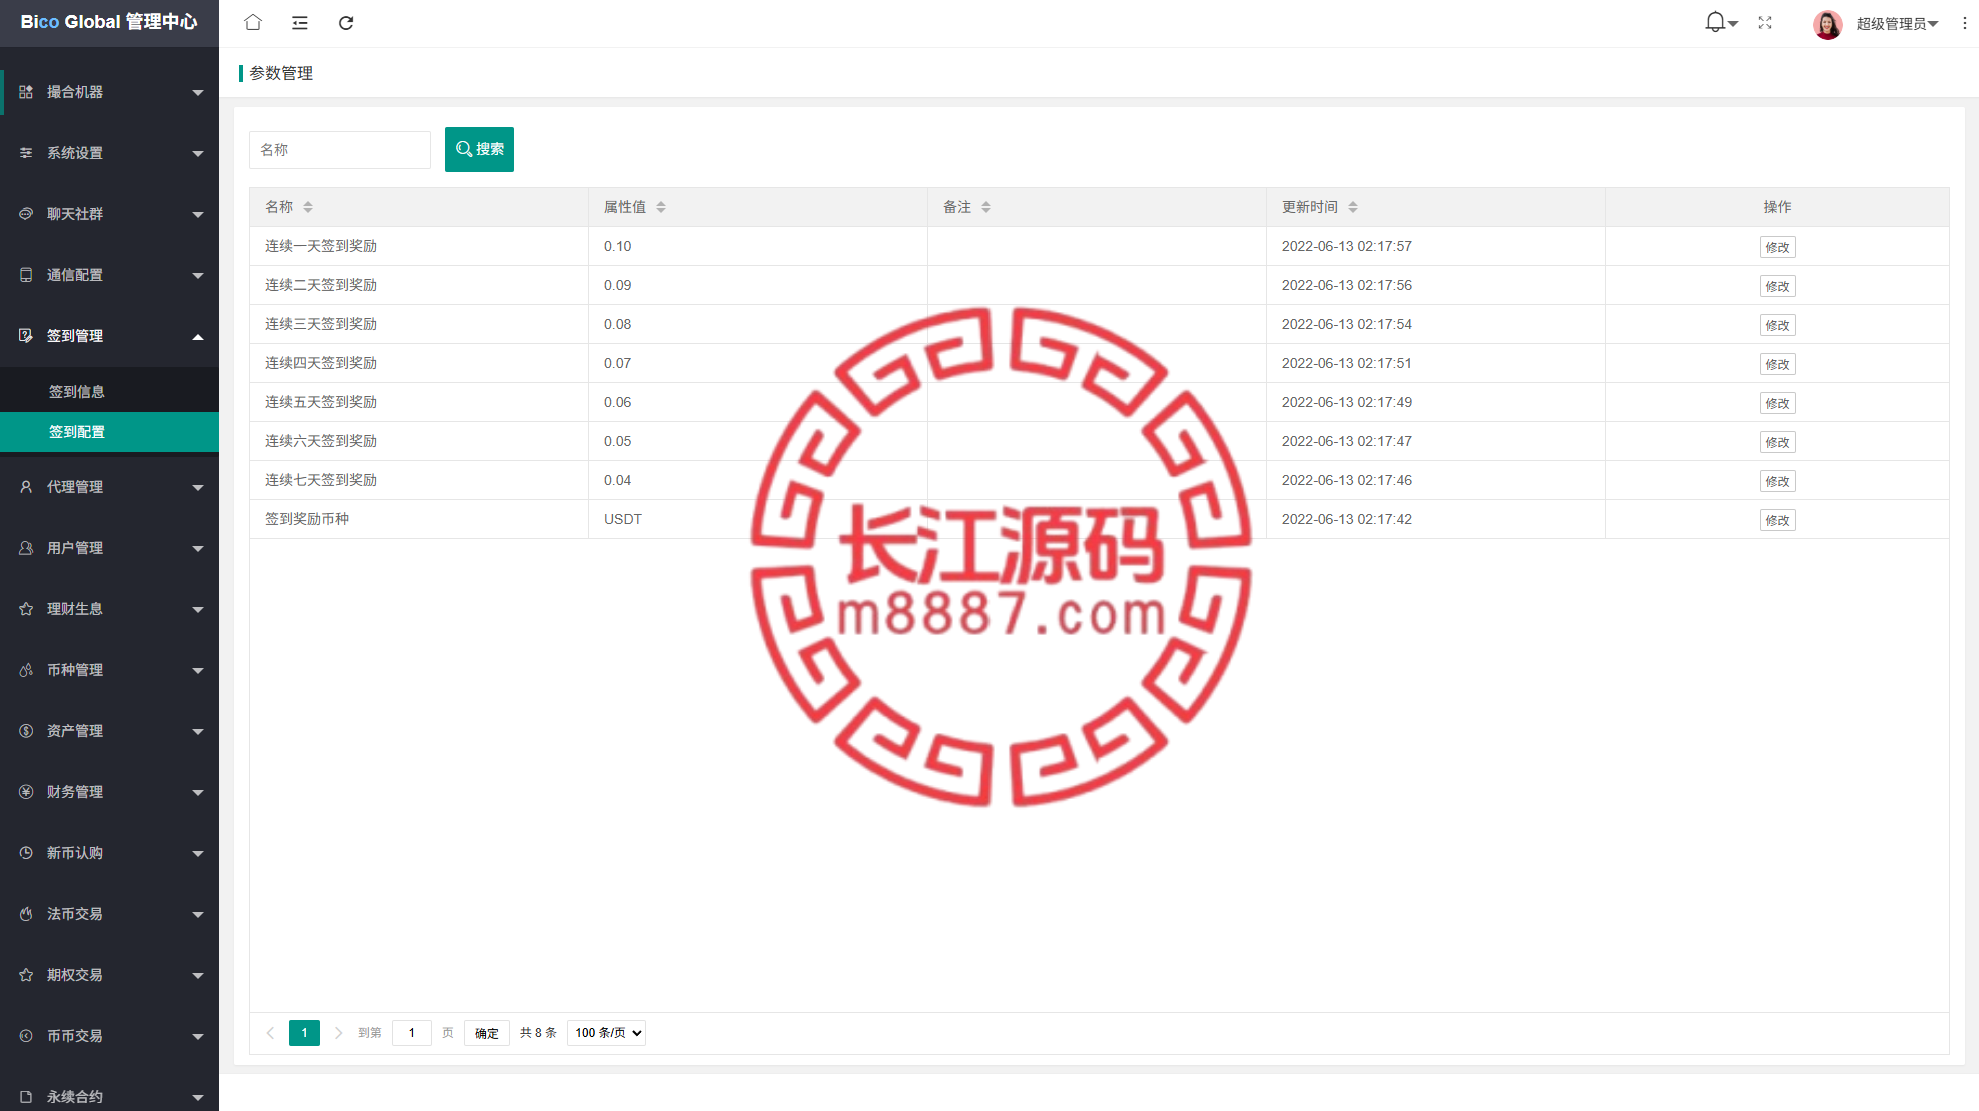The width and height of the screenshot is (1979, 1111).
Task: Click the previous page arrow
Action: click(x=270, y=1033)
